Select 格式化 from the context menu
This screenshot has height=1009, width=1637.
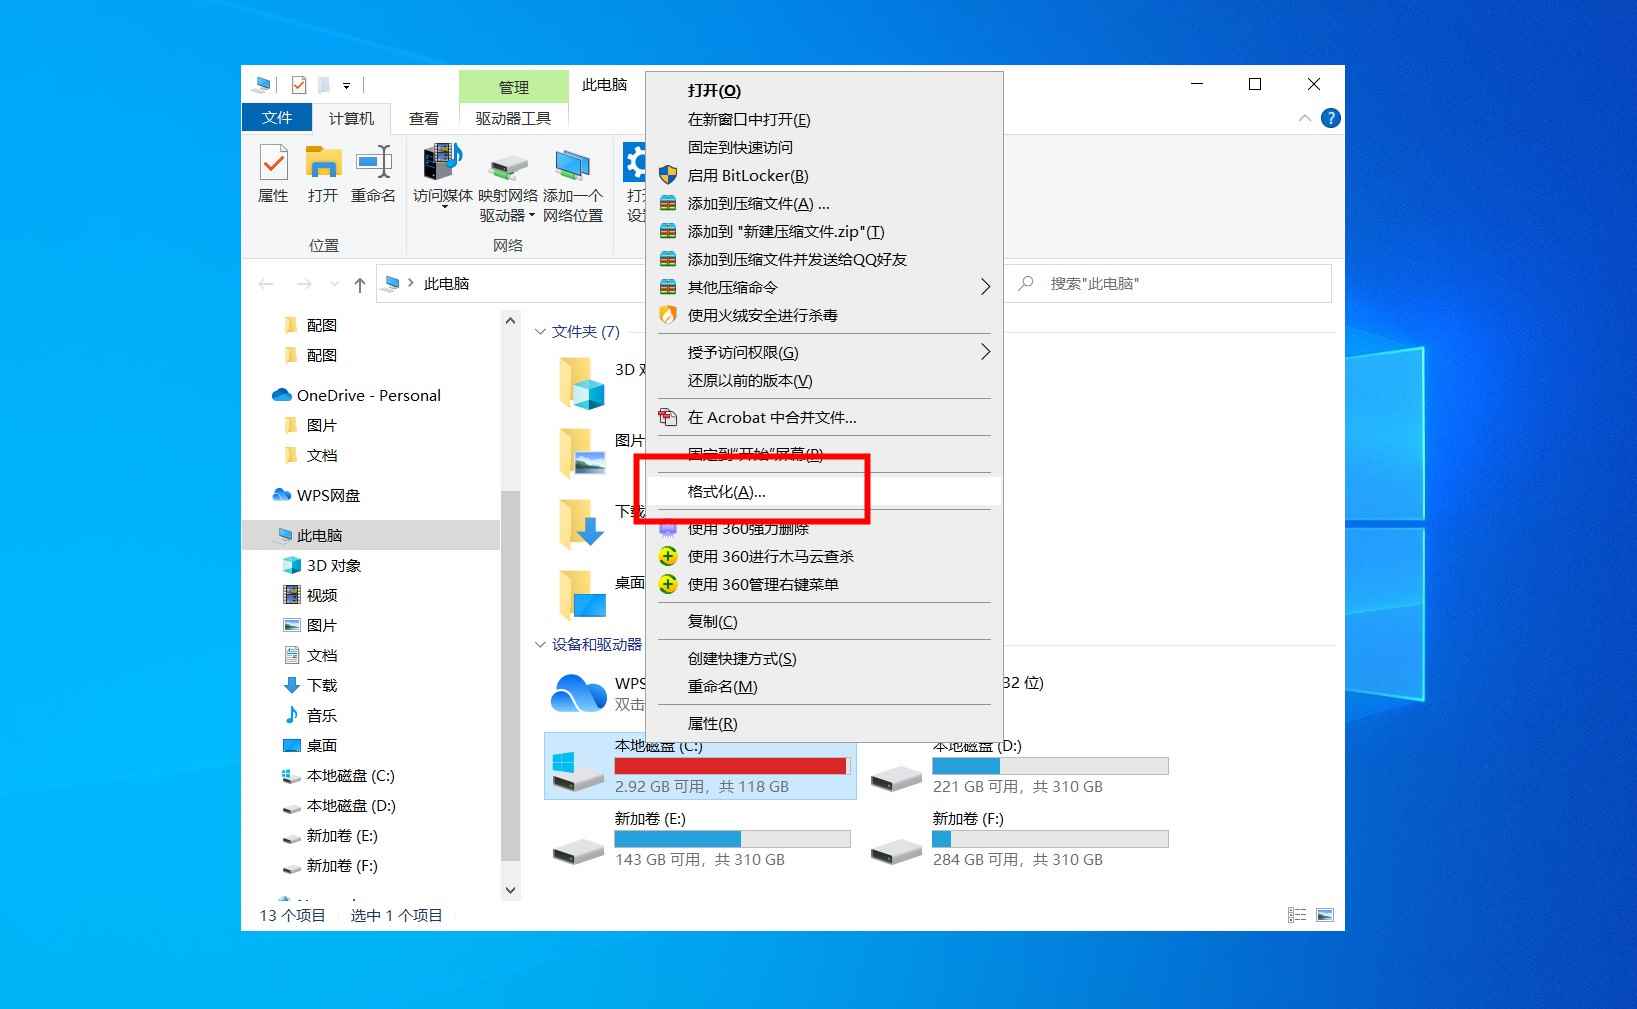724,491
